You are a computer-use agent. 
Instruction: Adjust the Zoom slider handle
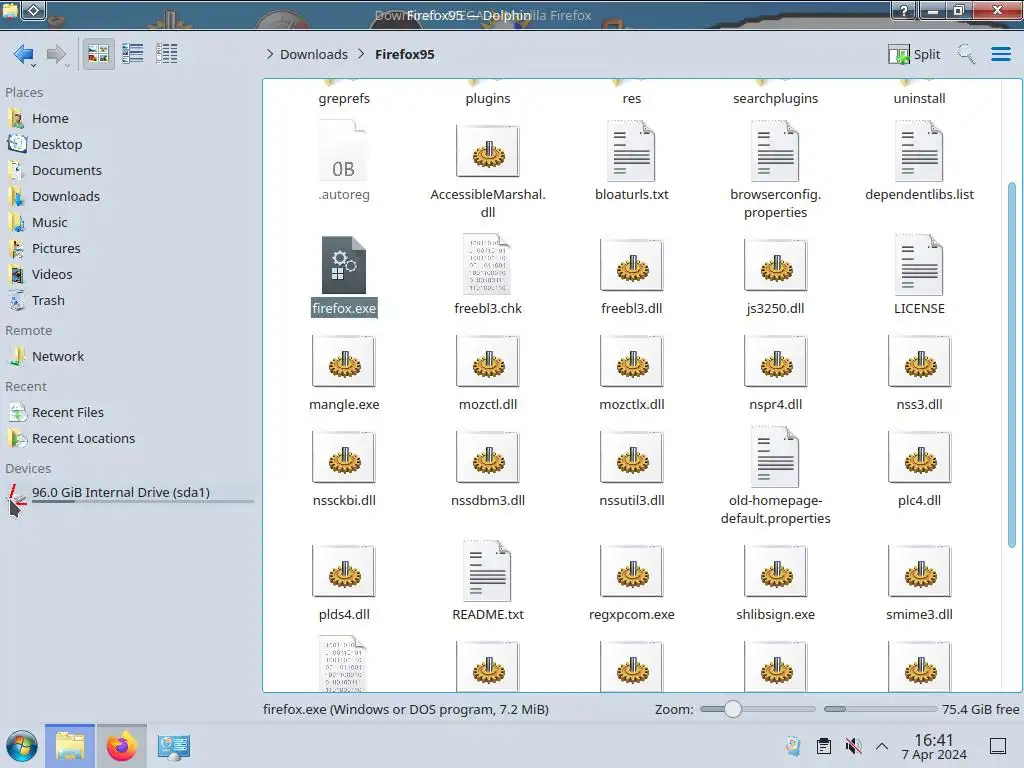733,709
